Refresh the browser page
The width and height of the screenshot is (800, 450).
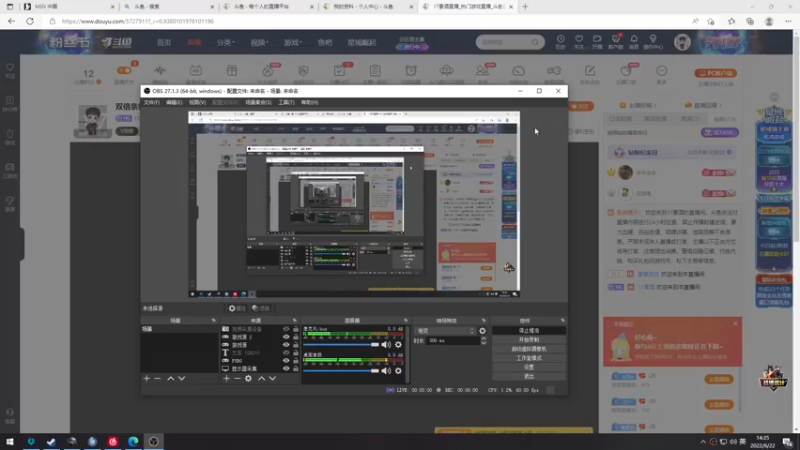click(30, 21)
